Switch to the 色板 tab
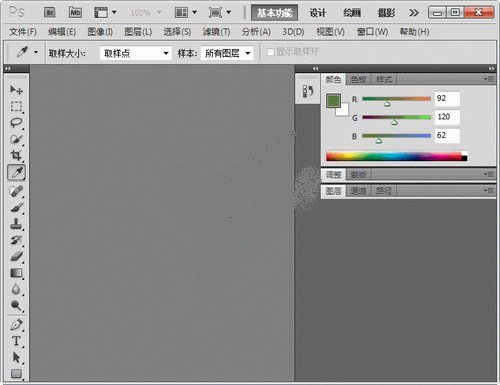This screenshot has height=385, width=500. 358,80
